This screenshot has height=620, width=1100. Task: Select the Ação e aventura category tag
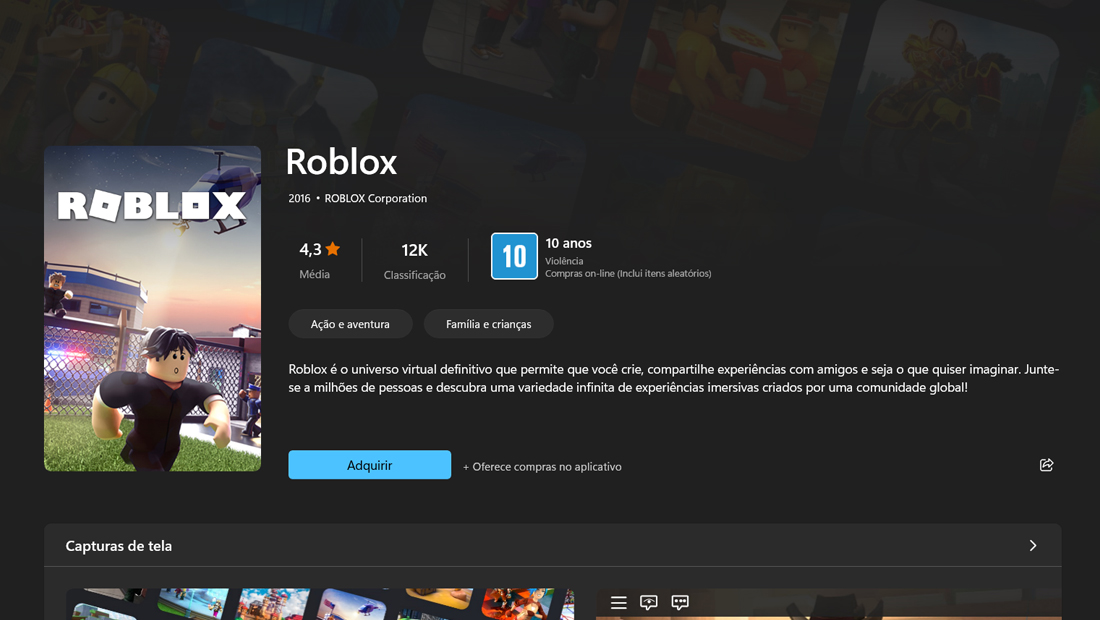pos(350,324)
